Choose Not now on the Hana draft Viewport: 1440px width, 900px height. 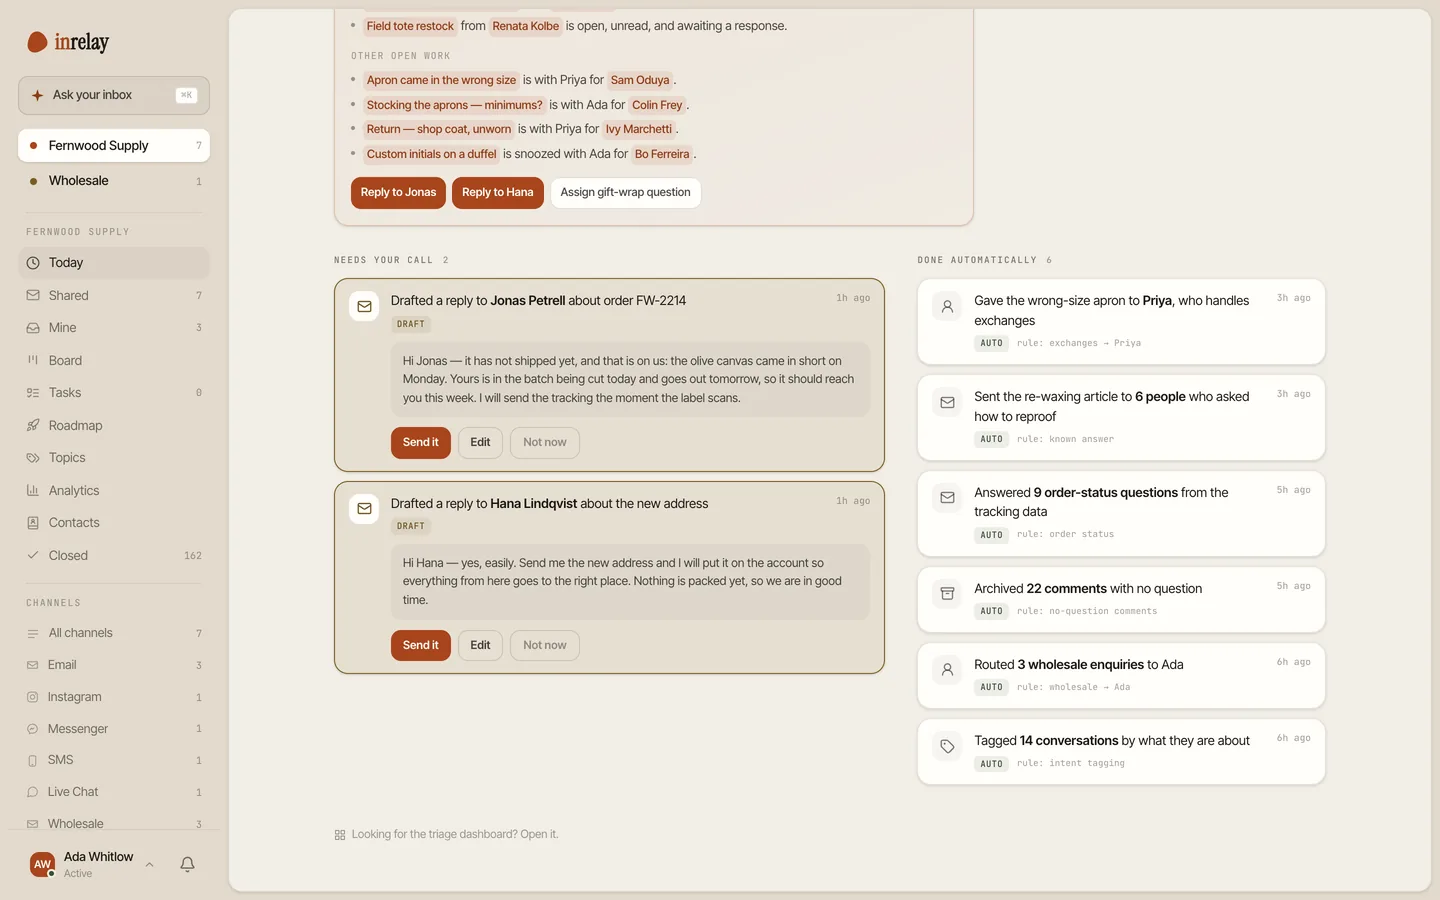(544, 645)
